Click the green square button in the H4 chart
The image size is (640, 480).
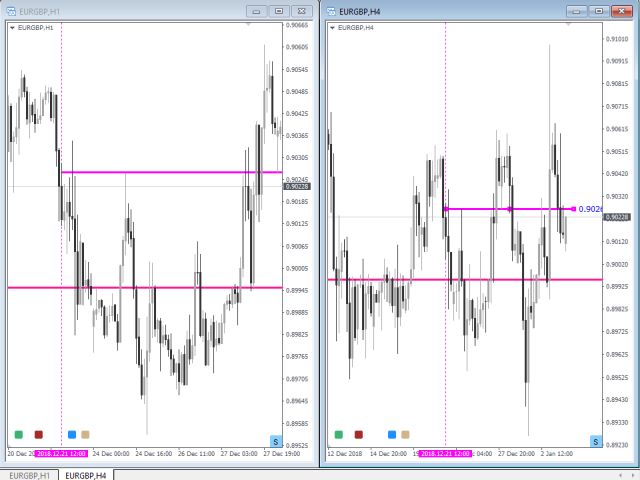[x=339, y=435]
